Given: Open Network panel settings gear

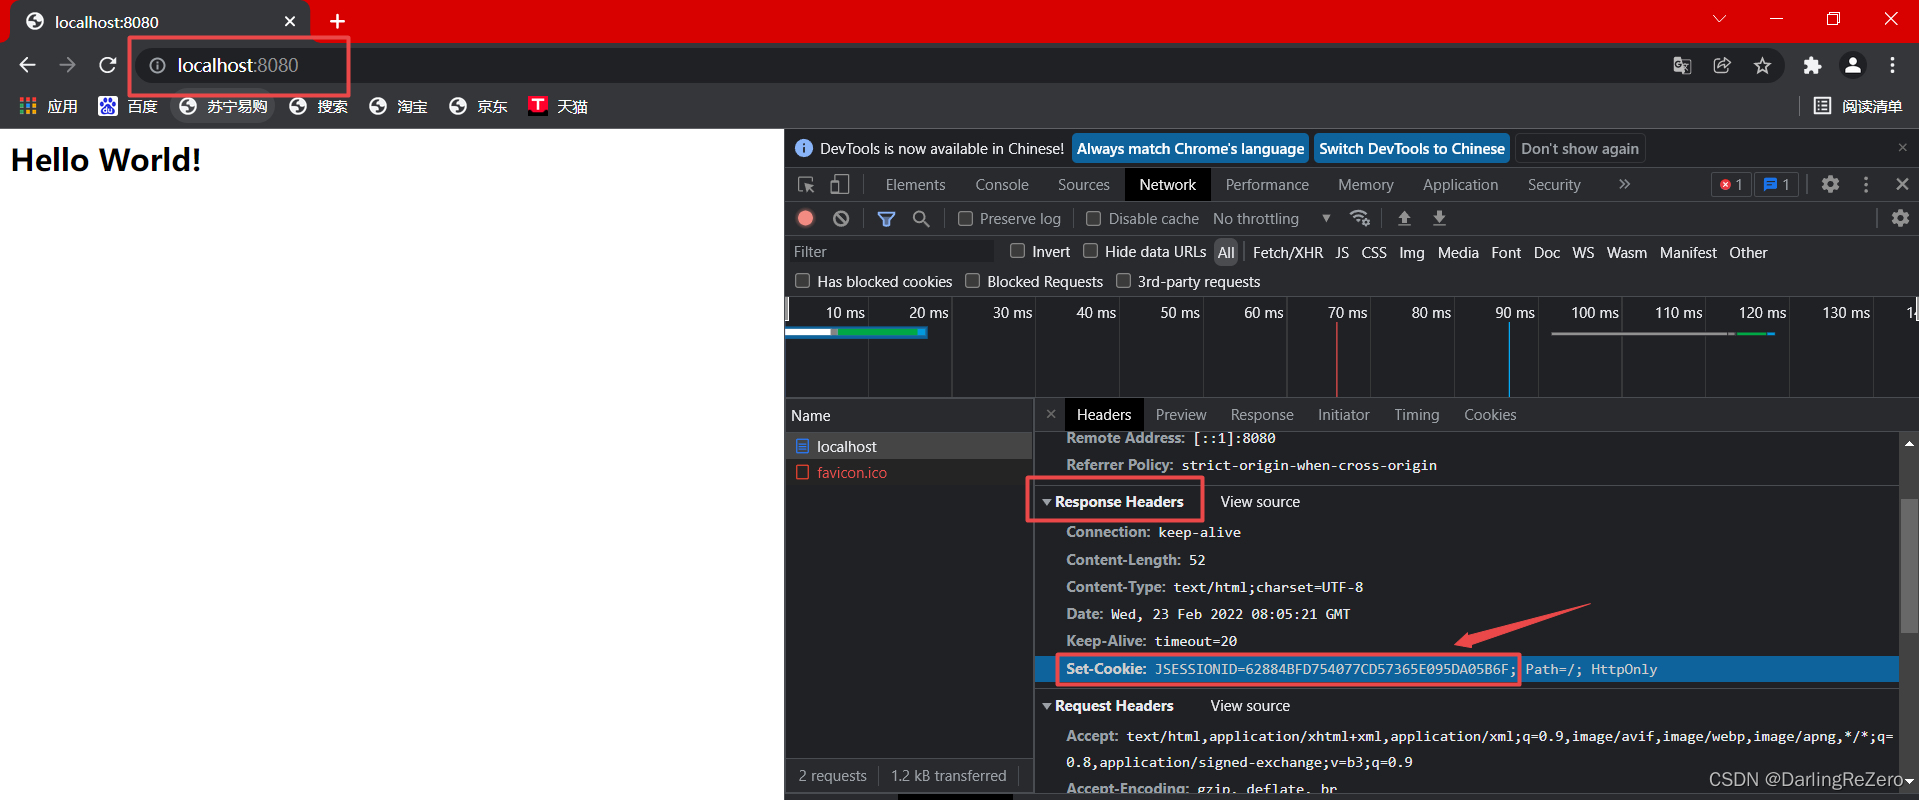Looking at the screenshot, I should pos(1900,218).
